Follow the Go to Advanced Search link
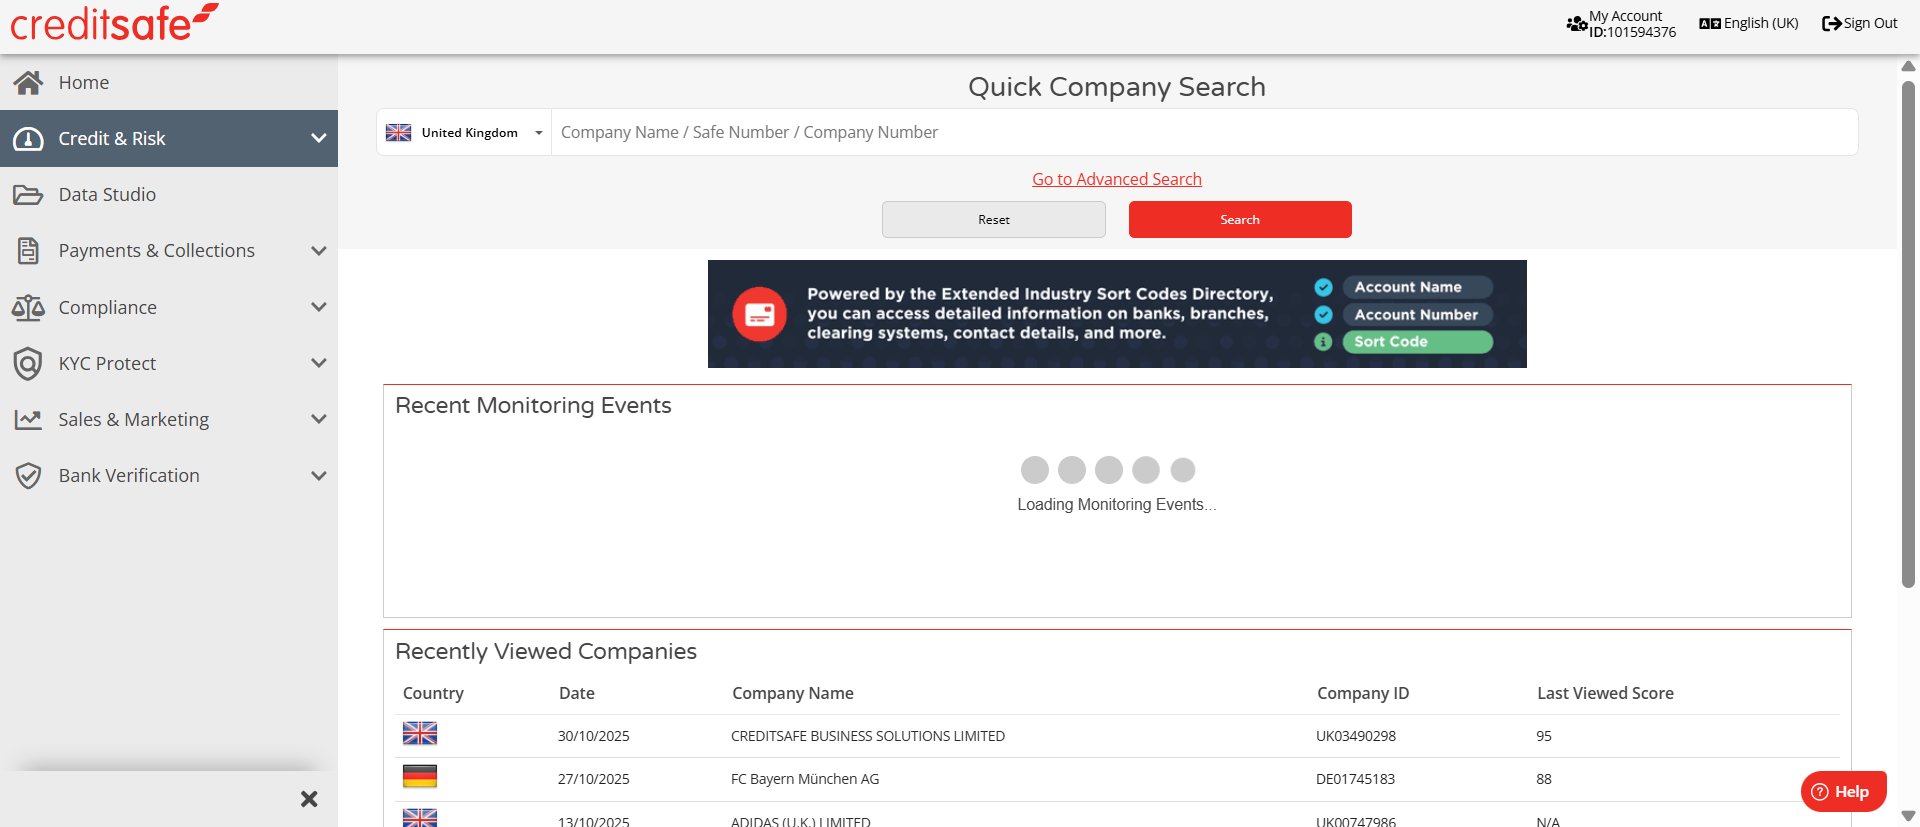Image resolution: width=1920 pixels, height=827 pixels. click(x=1116, y=179)
